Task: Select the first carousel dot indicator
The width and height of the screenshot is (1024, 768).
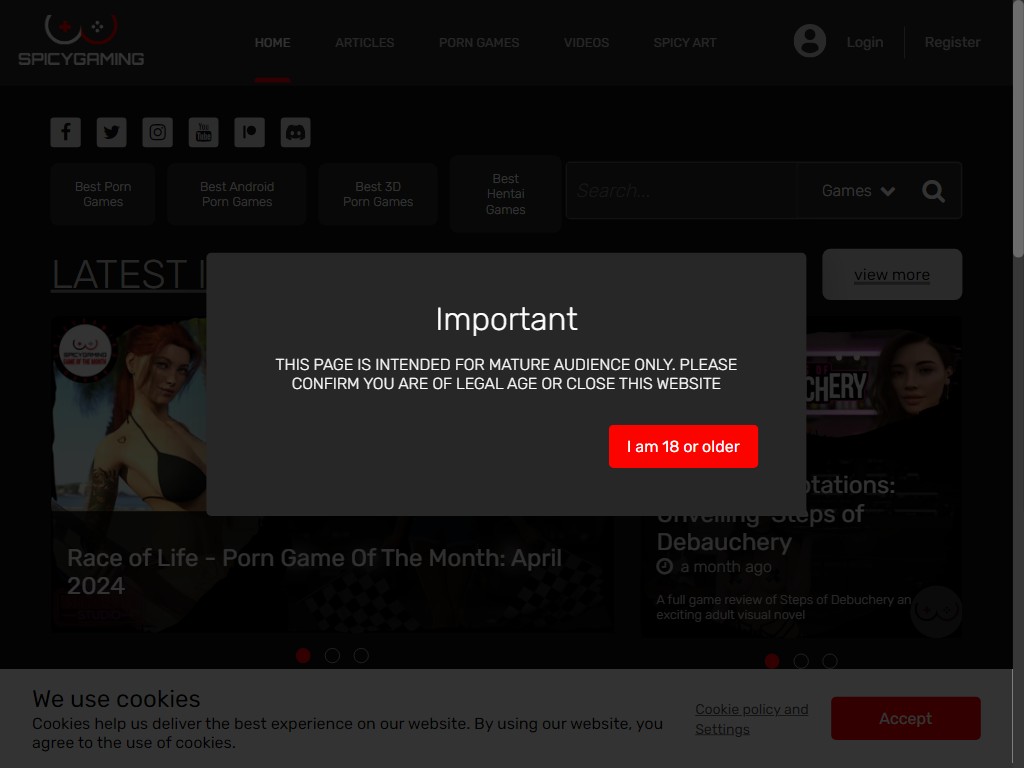Action: (304, 655)
